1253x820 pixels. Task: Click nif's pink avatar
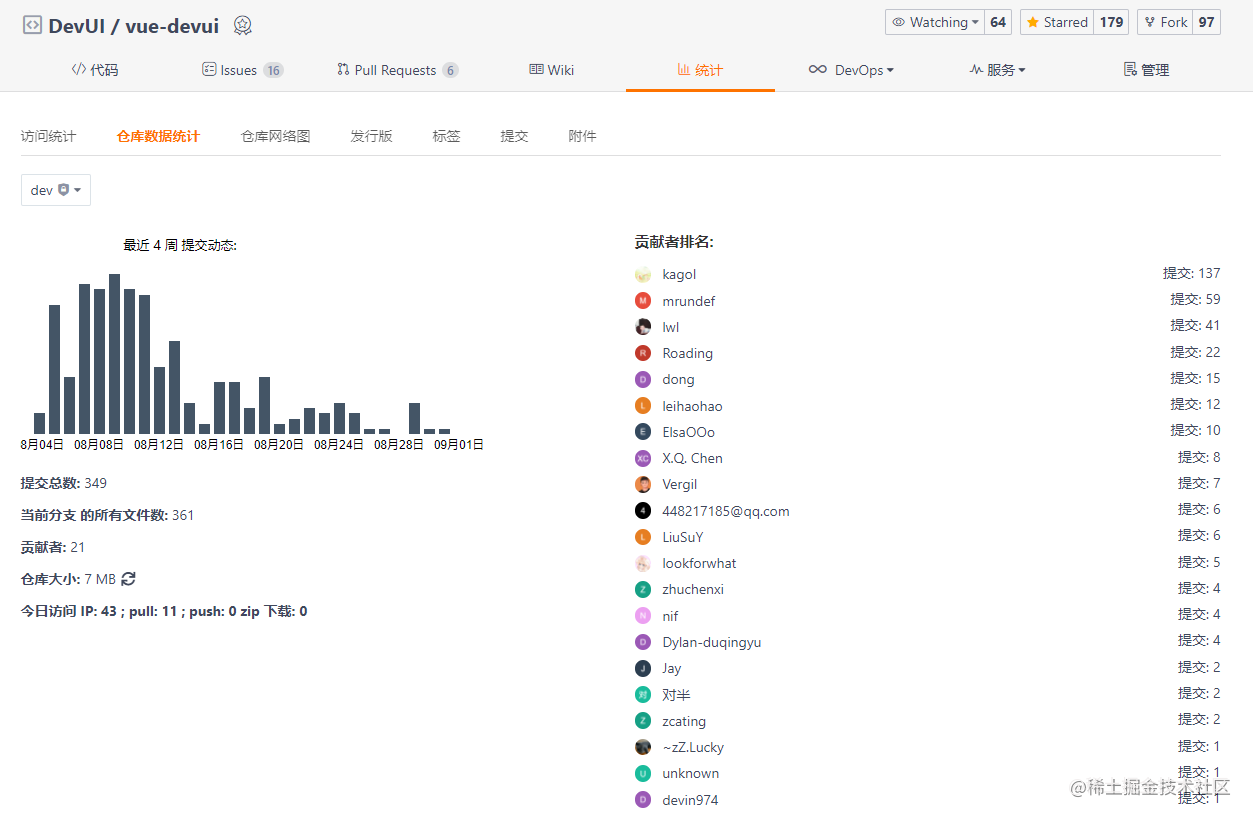tap(643, 616)
